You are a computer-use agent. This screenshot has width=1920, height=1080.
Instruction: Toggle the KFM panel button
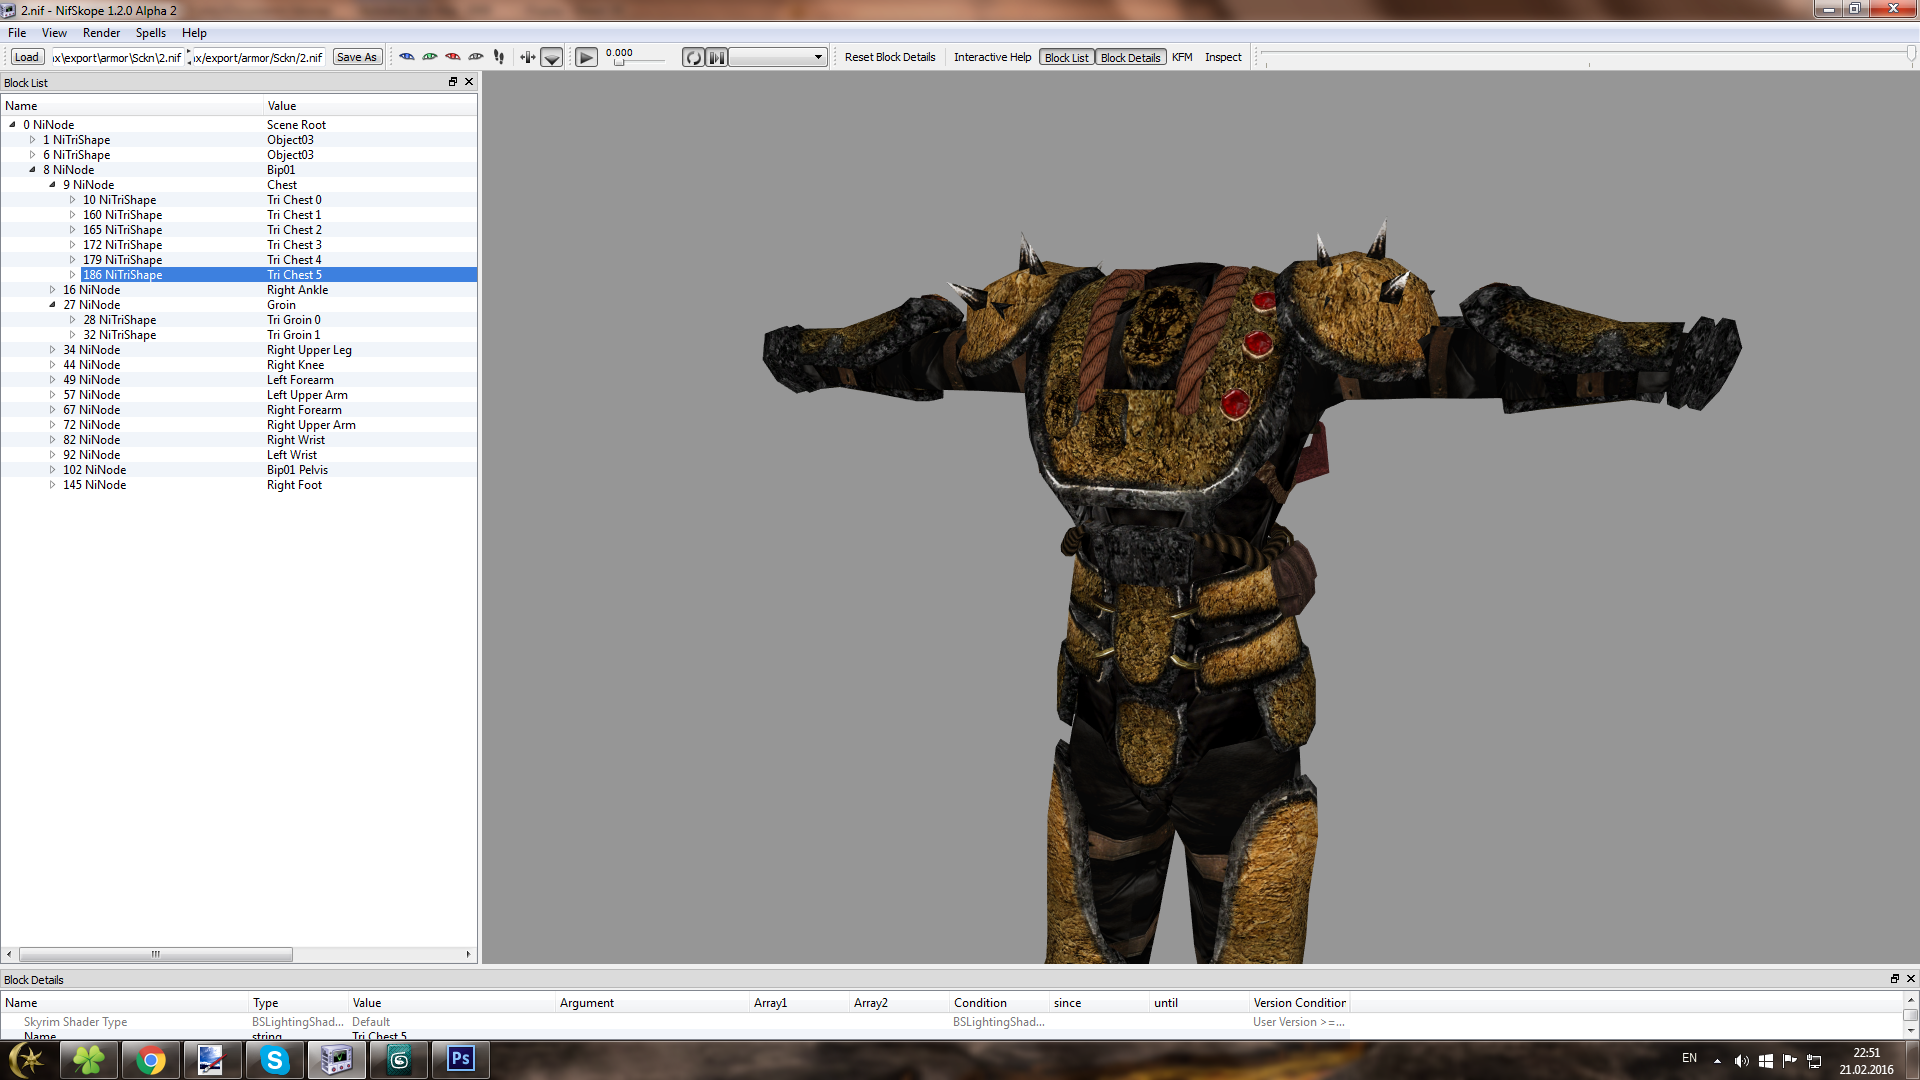(x=1182, y=57)
